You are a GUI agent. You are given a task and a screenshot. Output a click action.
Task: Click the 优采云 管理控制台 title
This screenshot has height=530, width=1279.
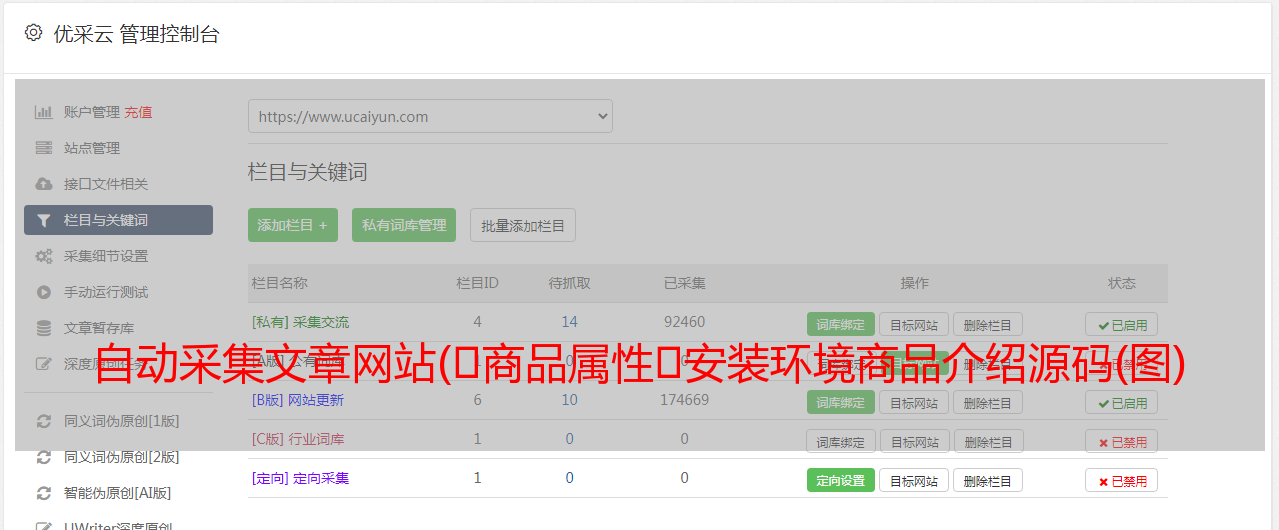coord(137,34)
